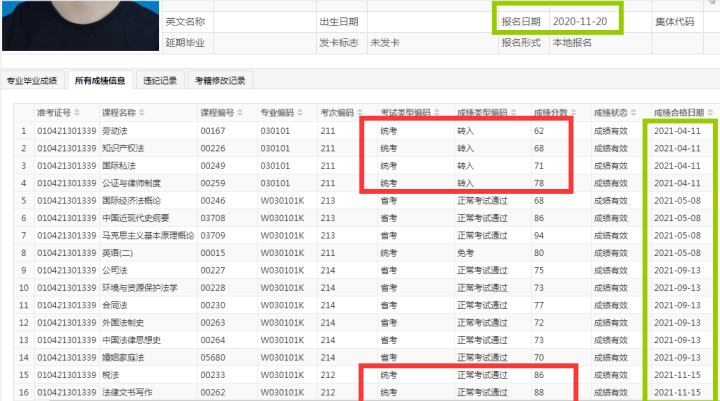Select course name 婚姻家庭法
Viewport: 720px width, 401px height.
click(123, 358)
